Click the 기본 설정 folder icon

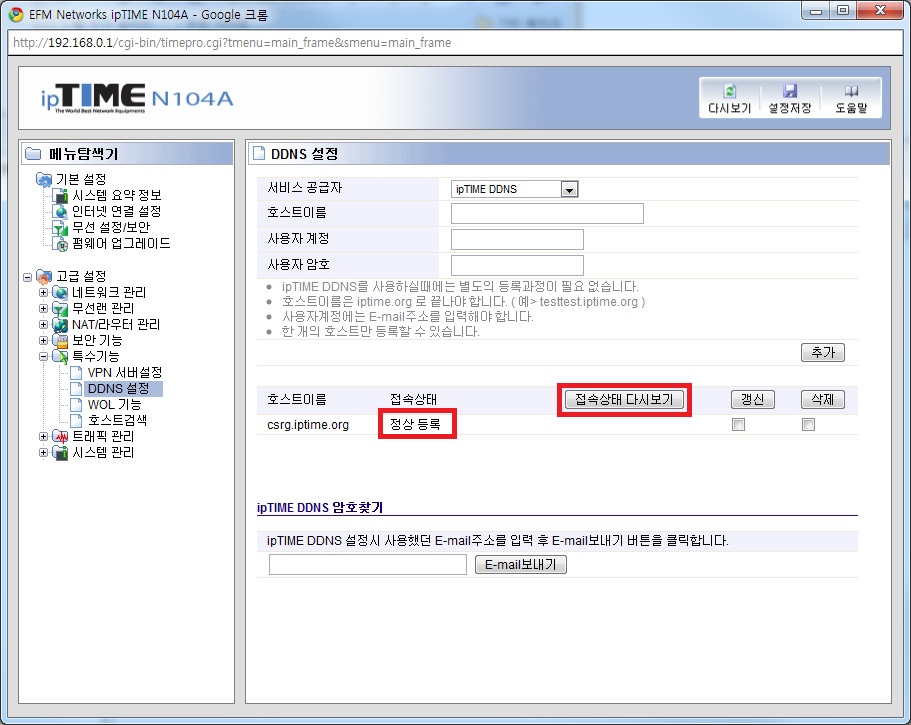pyautogui.click(x=44, y=180)
